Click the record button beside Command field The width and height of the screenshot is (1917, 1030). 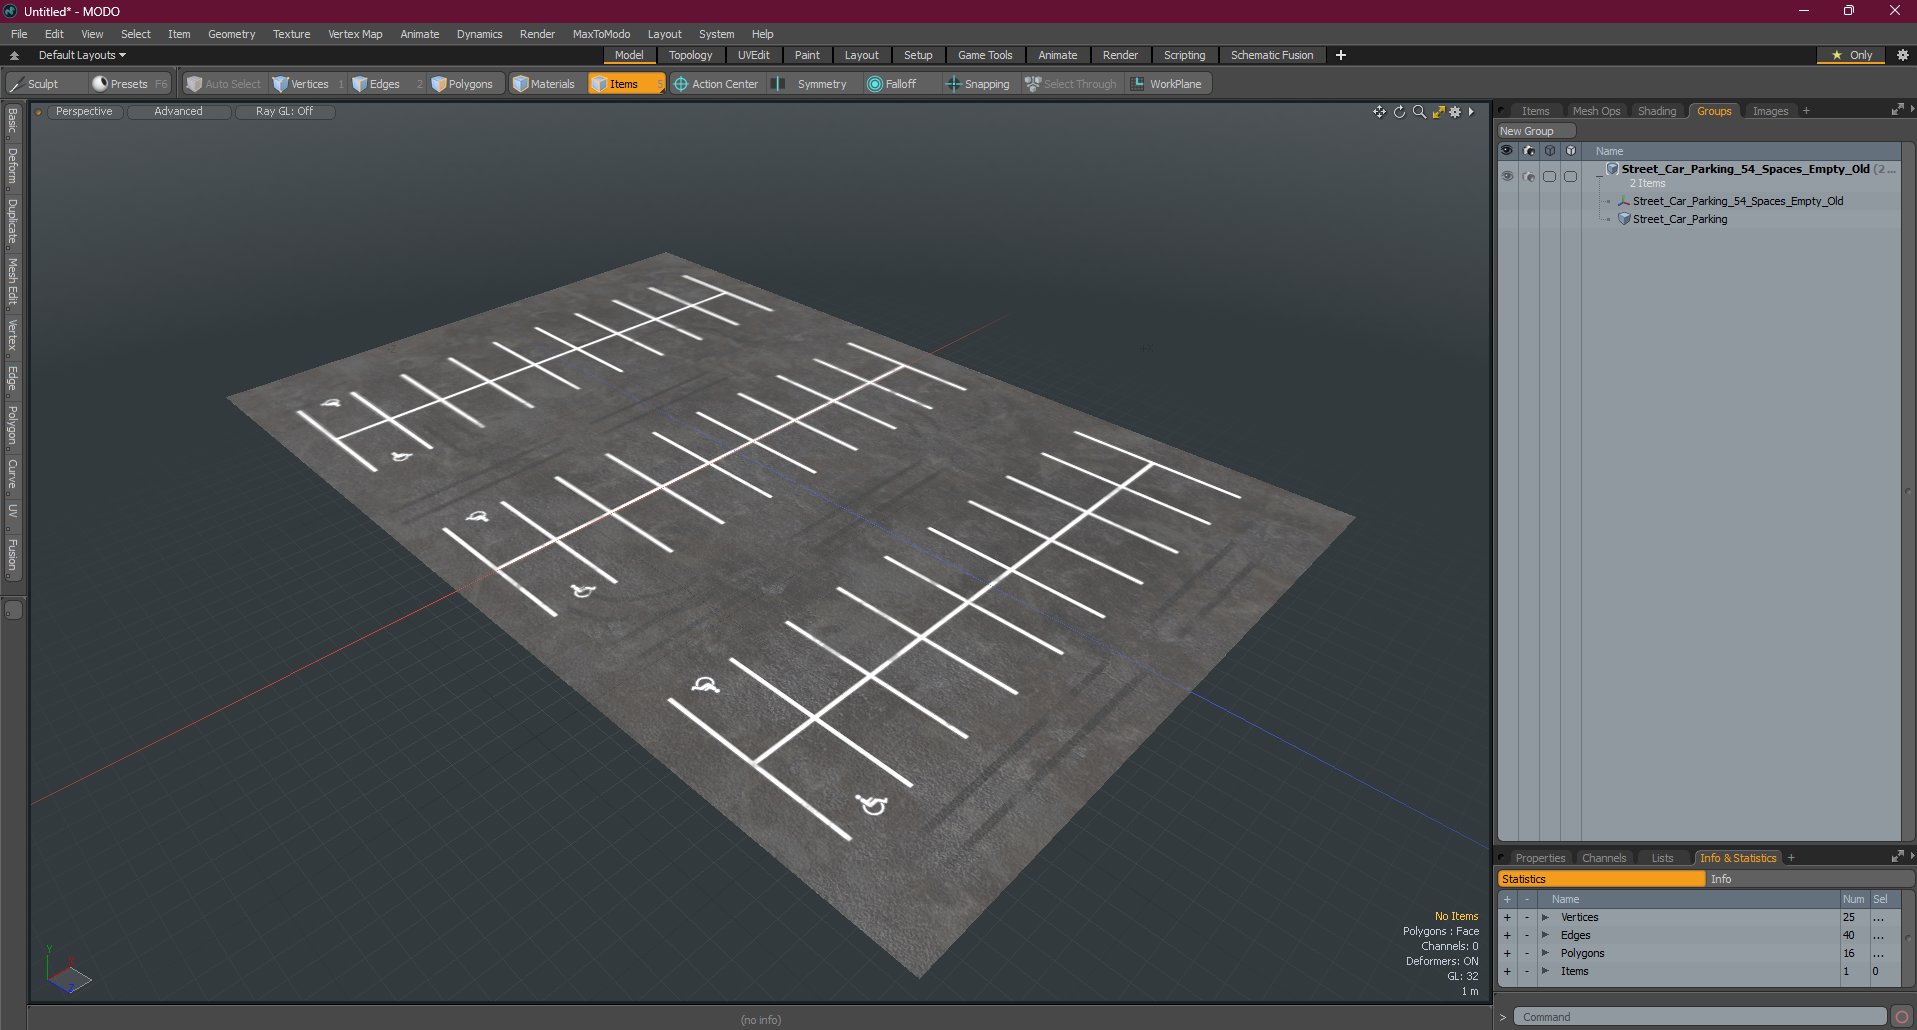point(1901,1017)
